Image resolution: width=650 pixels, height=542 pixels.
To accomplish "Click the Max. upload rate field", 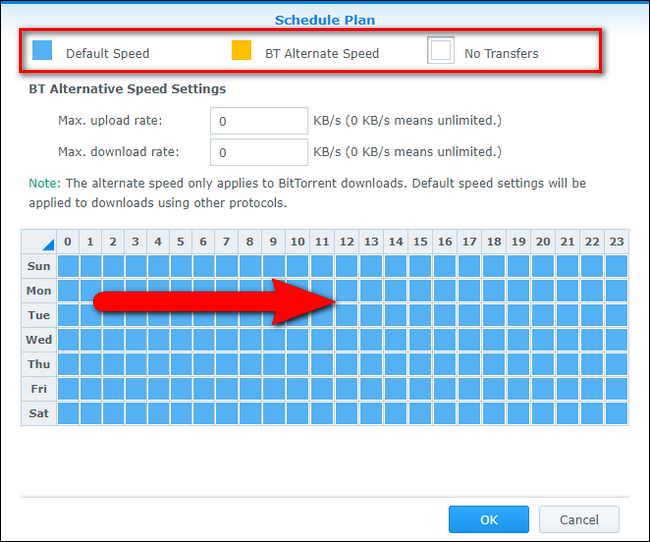I will tap(259, 121).
